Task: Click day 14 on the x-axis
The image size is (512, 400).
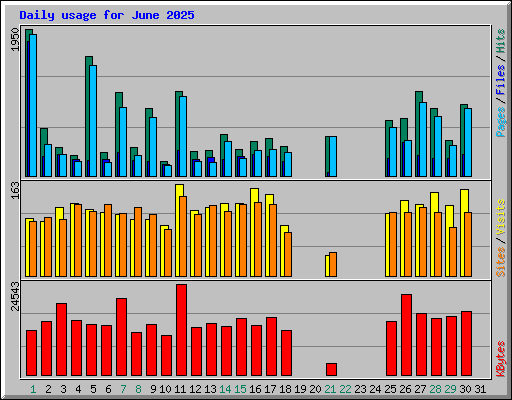Action: [x=225, y=389]
